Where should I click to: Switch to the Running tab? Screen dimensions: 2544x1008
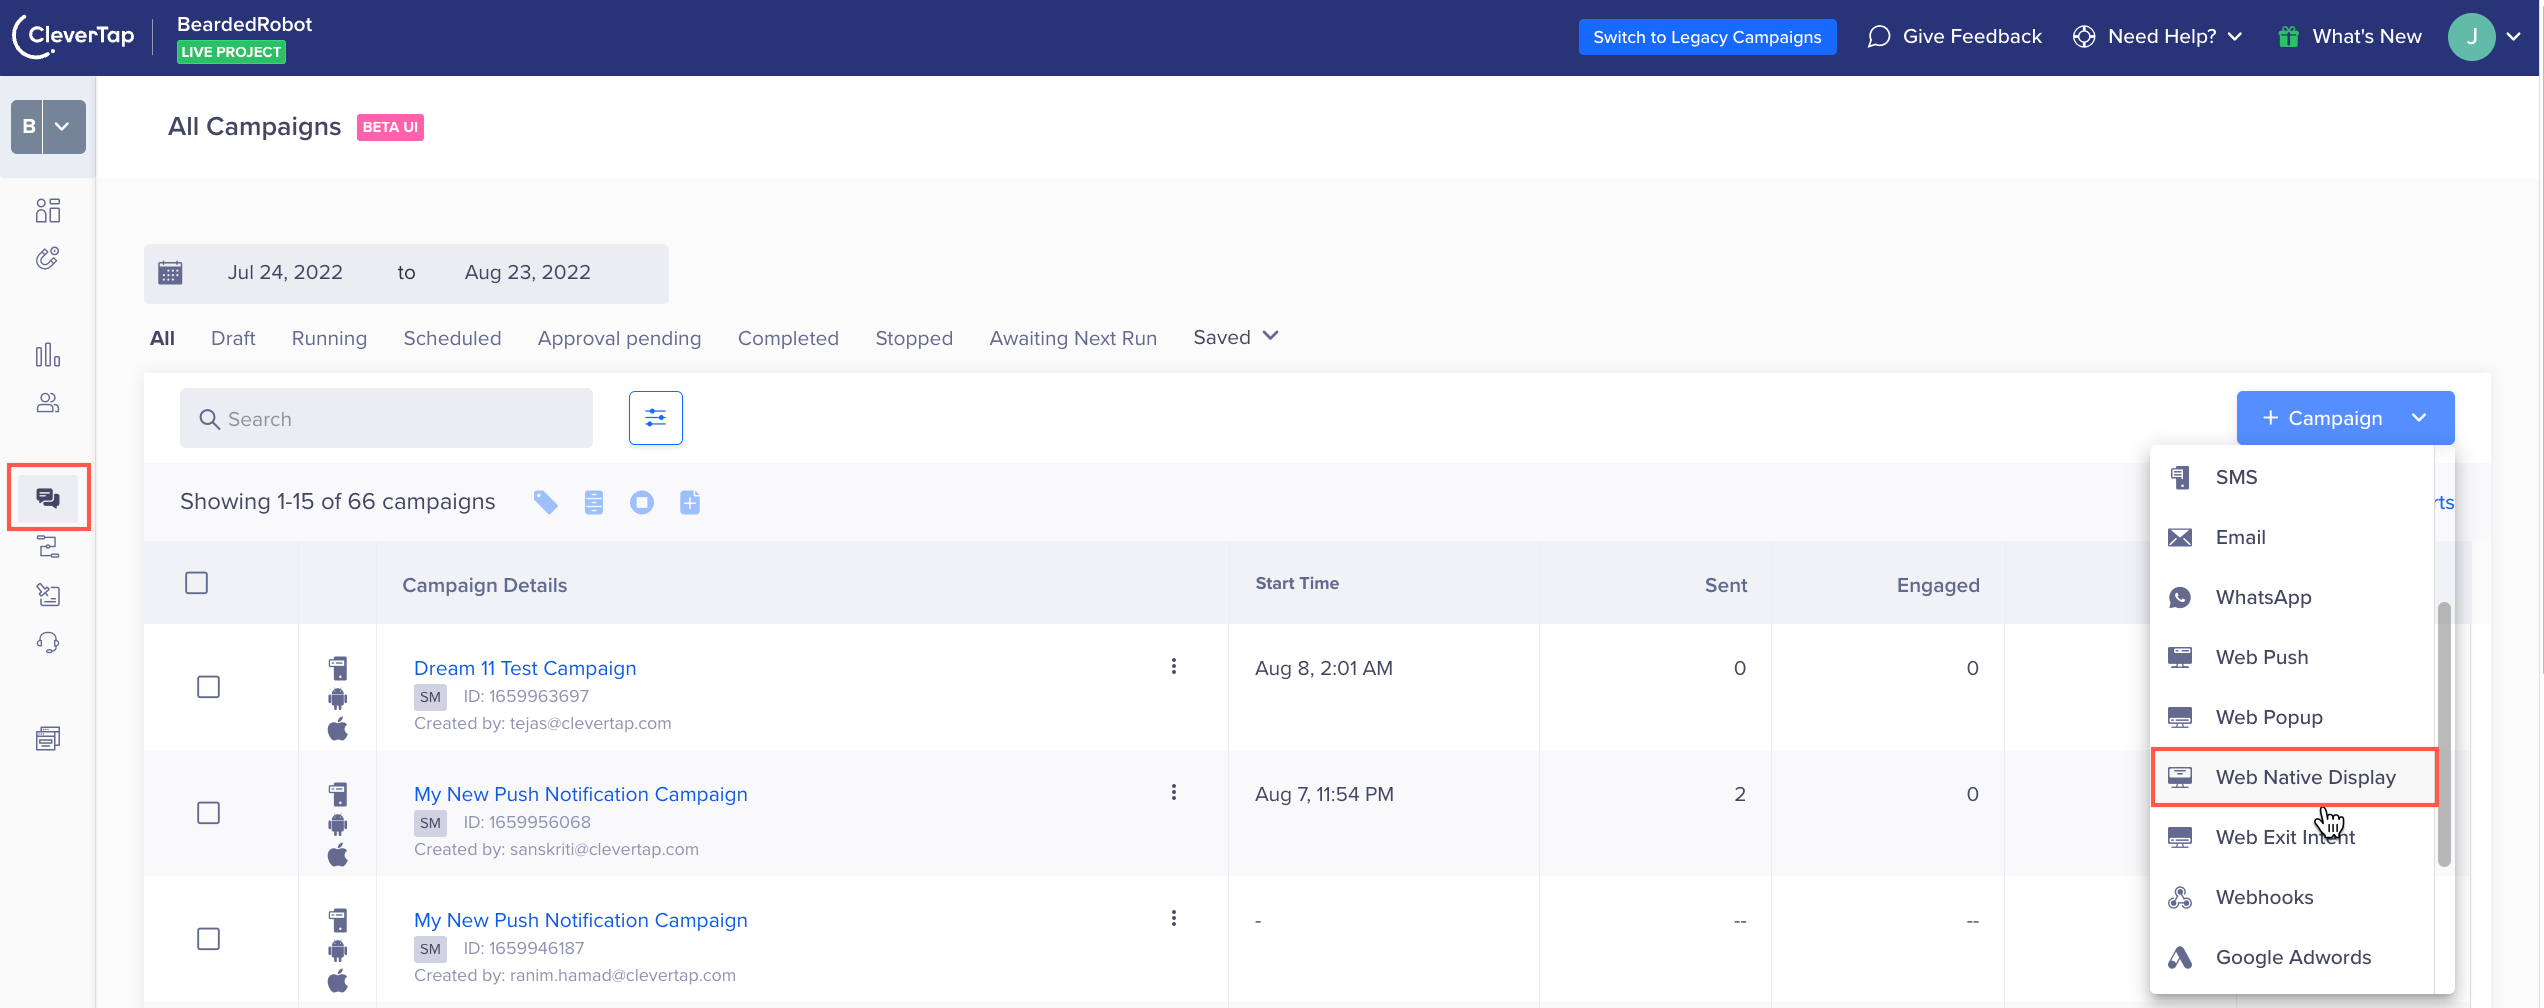click(x=329, y=338)
